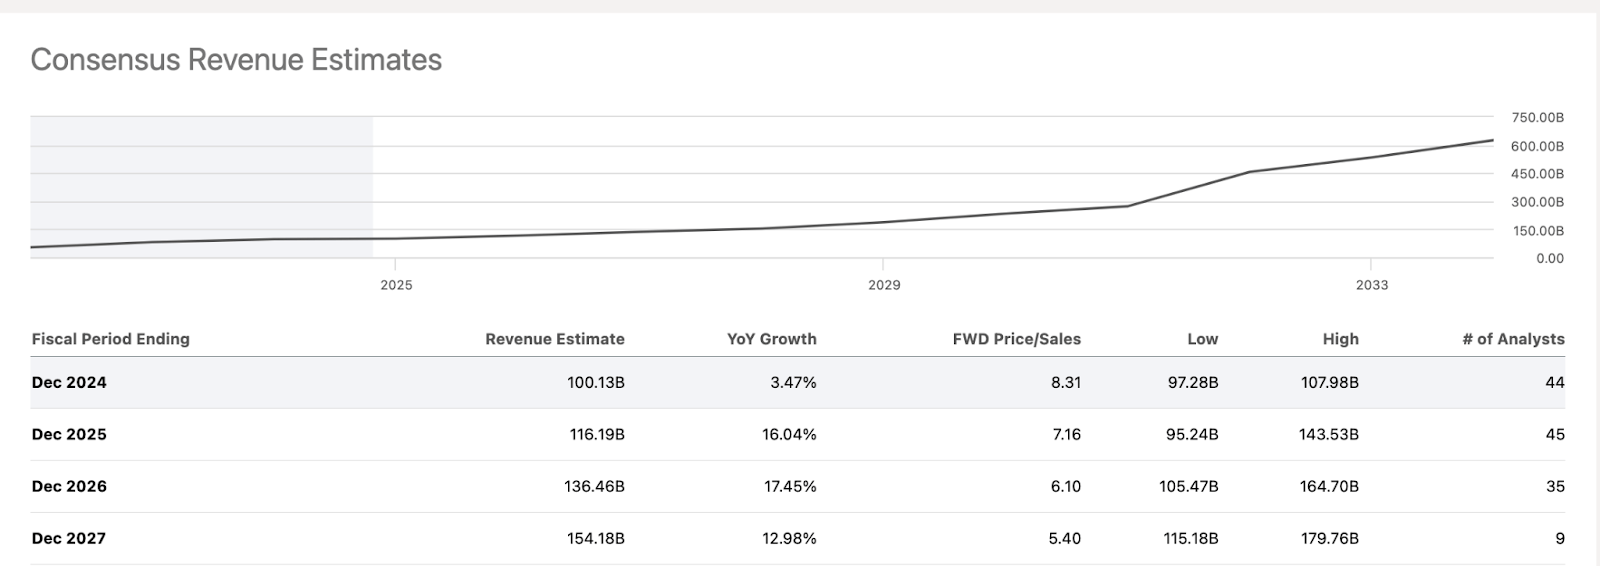This screenshot has width=1600, height=566.
Task: Click the 2033 x-axis label on chart
Action: 1372,285
